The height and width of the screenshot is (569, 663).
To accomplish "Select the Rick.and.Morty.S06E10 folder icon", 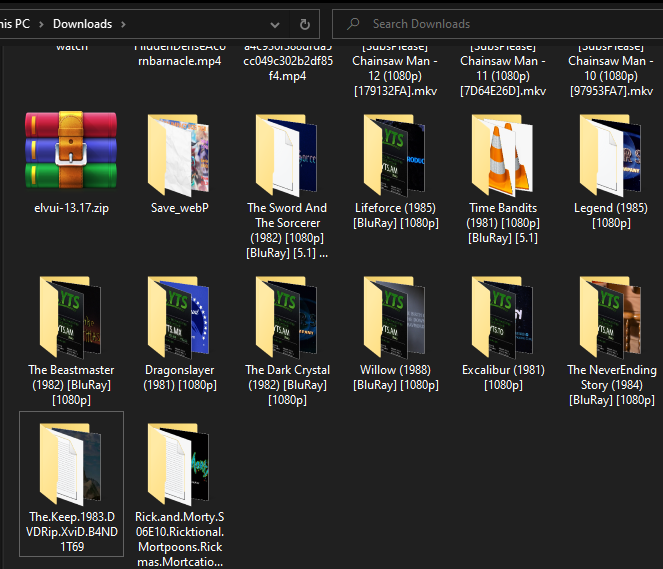I will [178, 464].
